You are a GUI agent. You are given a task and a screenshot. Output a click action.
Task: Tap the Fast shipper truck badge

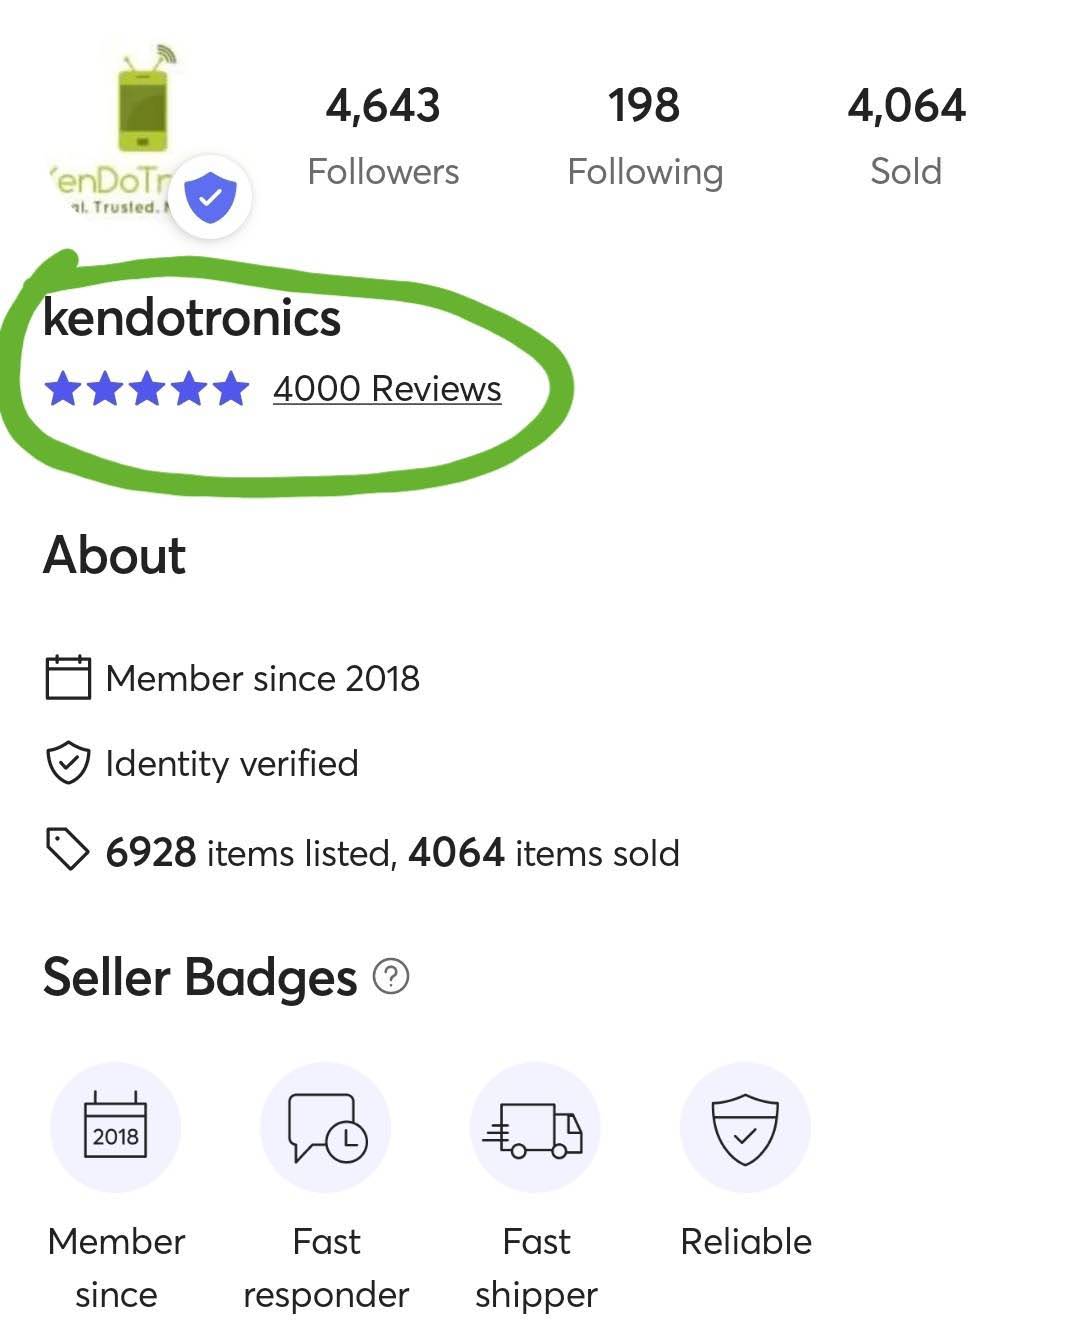pos(536,1127)
